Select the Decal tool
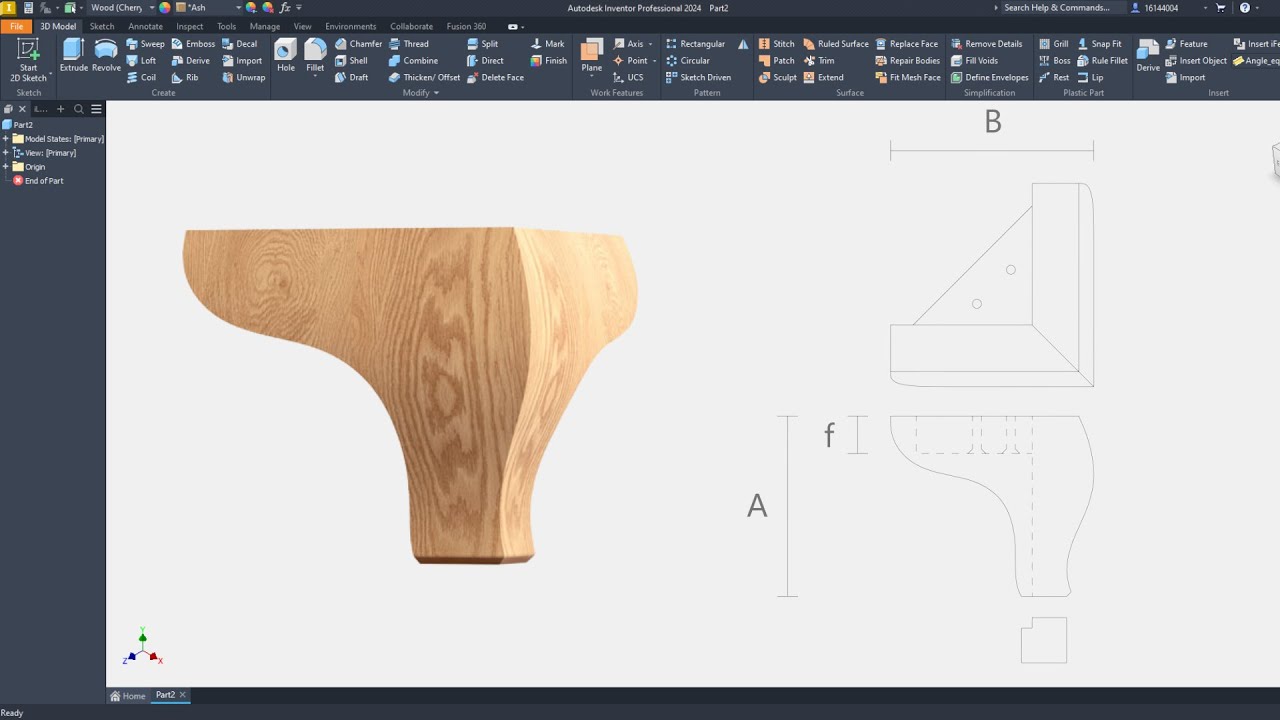1280x720 pixels. click(x=240, y=44)
